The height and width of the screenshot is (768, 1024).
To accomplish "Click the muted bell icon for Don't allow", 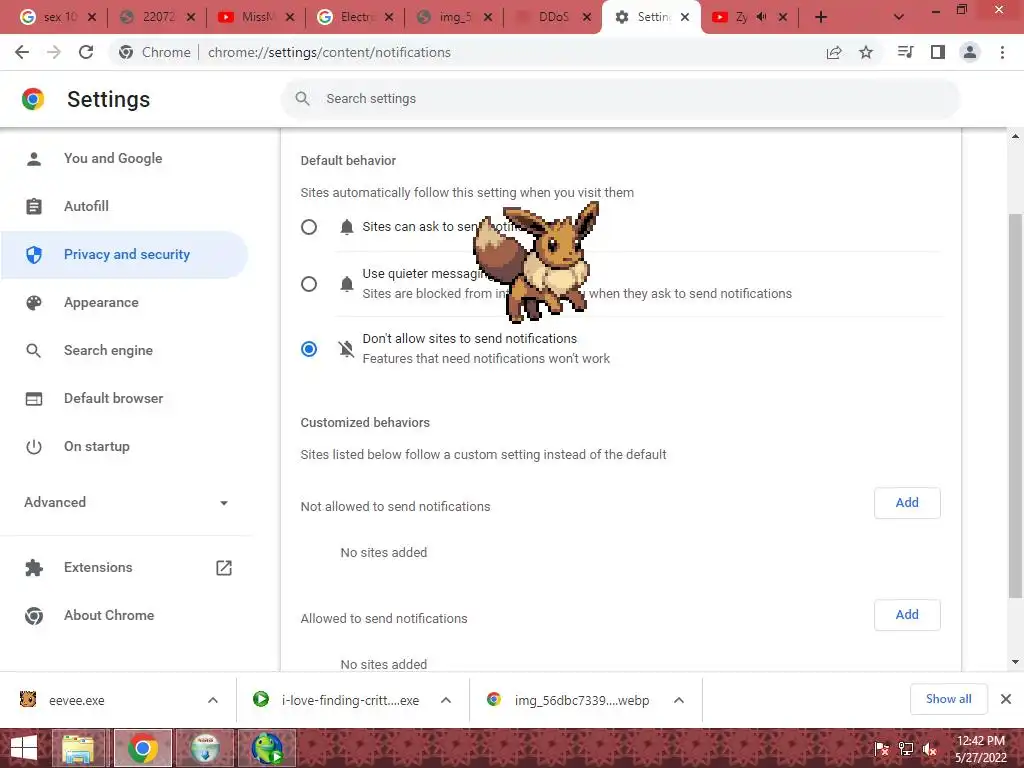I will (346, 349).
